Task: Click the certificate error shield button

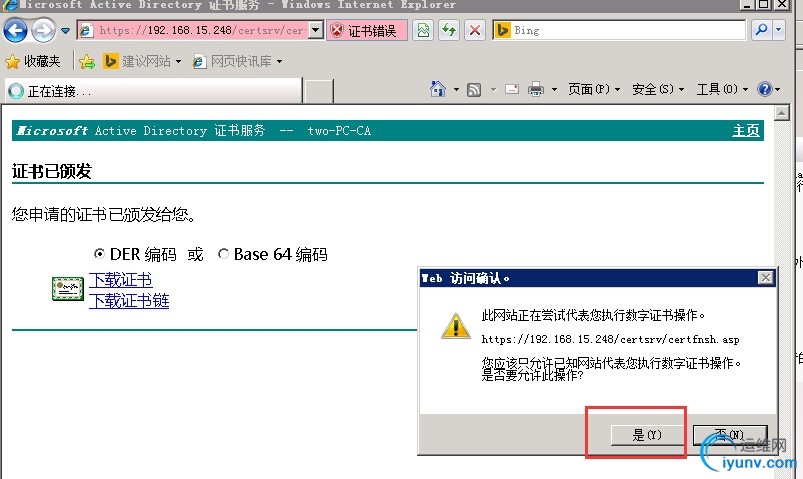Action: 367,31
